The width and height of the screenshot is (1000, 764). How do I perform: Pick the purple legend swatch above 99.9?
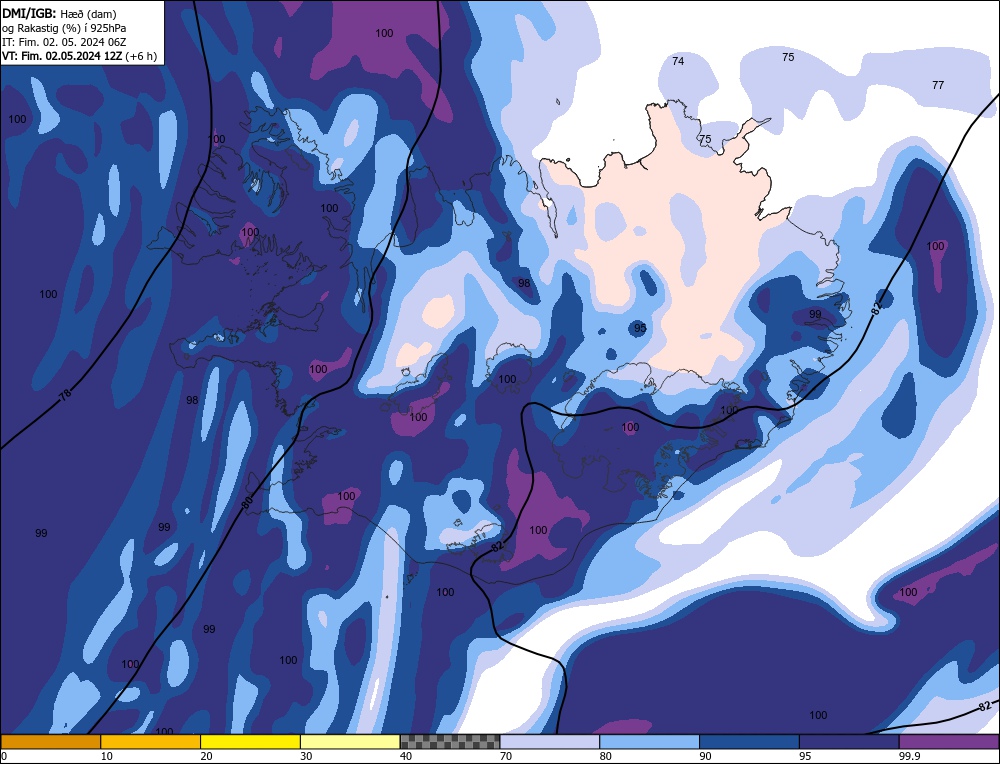coord(949,742)
